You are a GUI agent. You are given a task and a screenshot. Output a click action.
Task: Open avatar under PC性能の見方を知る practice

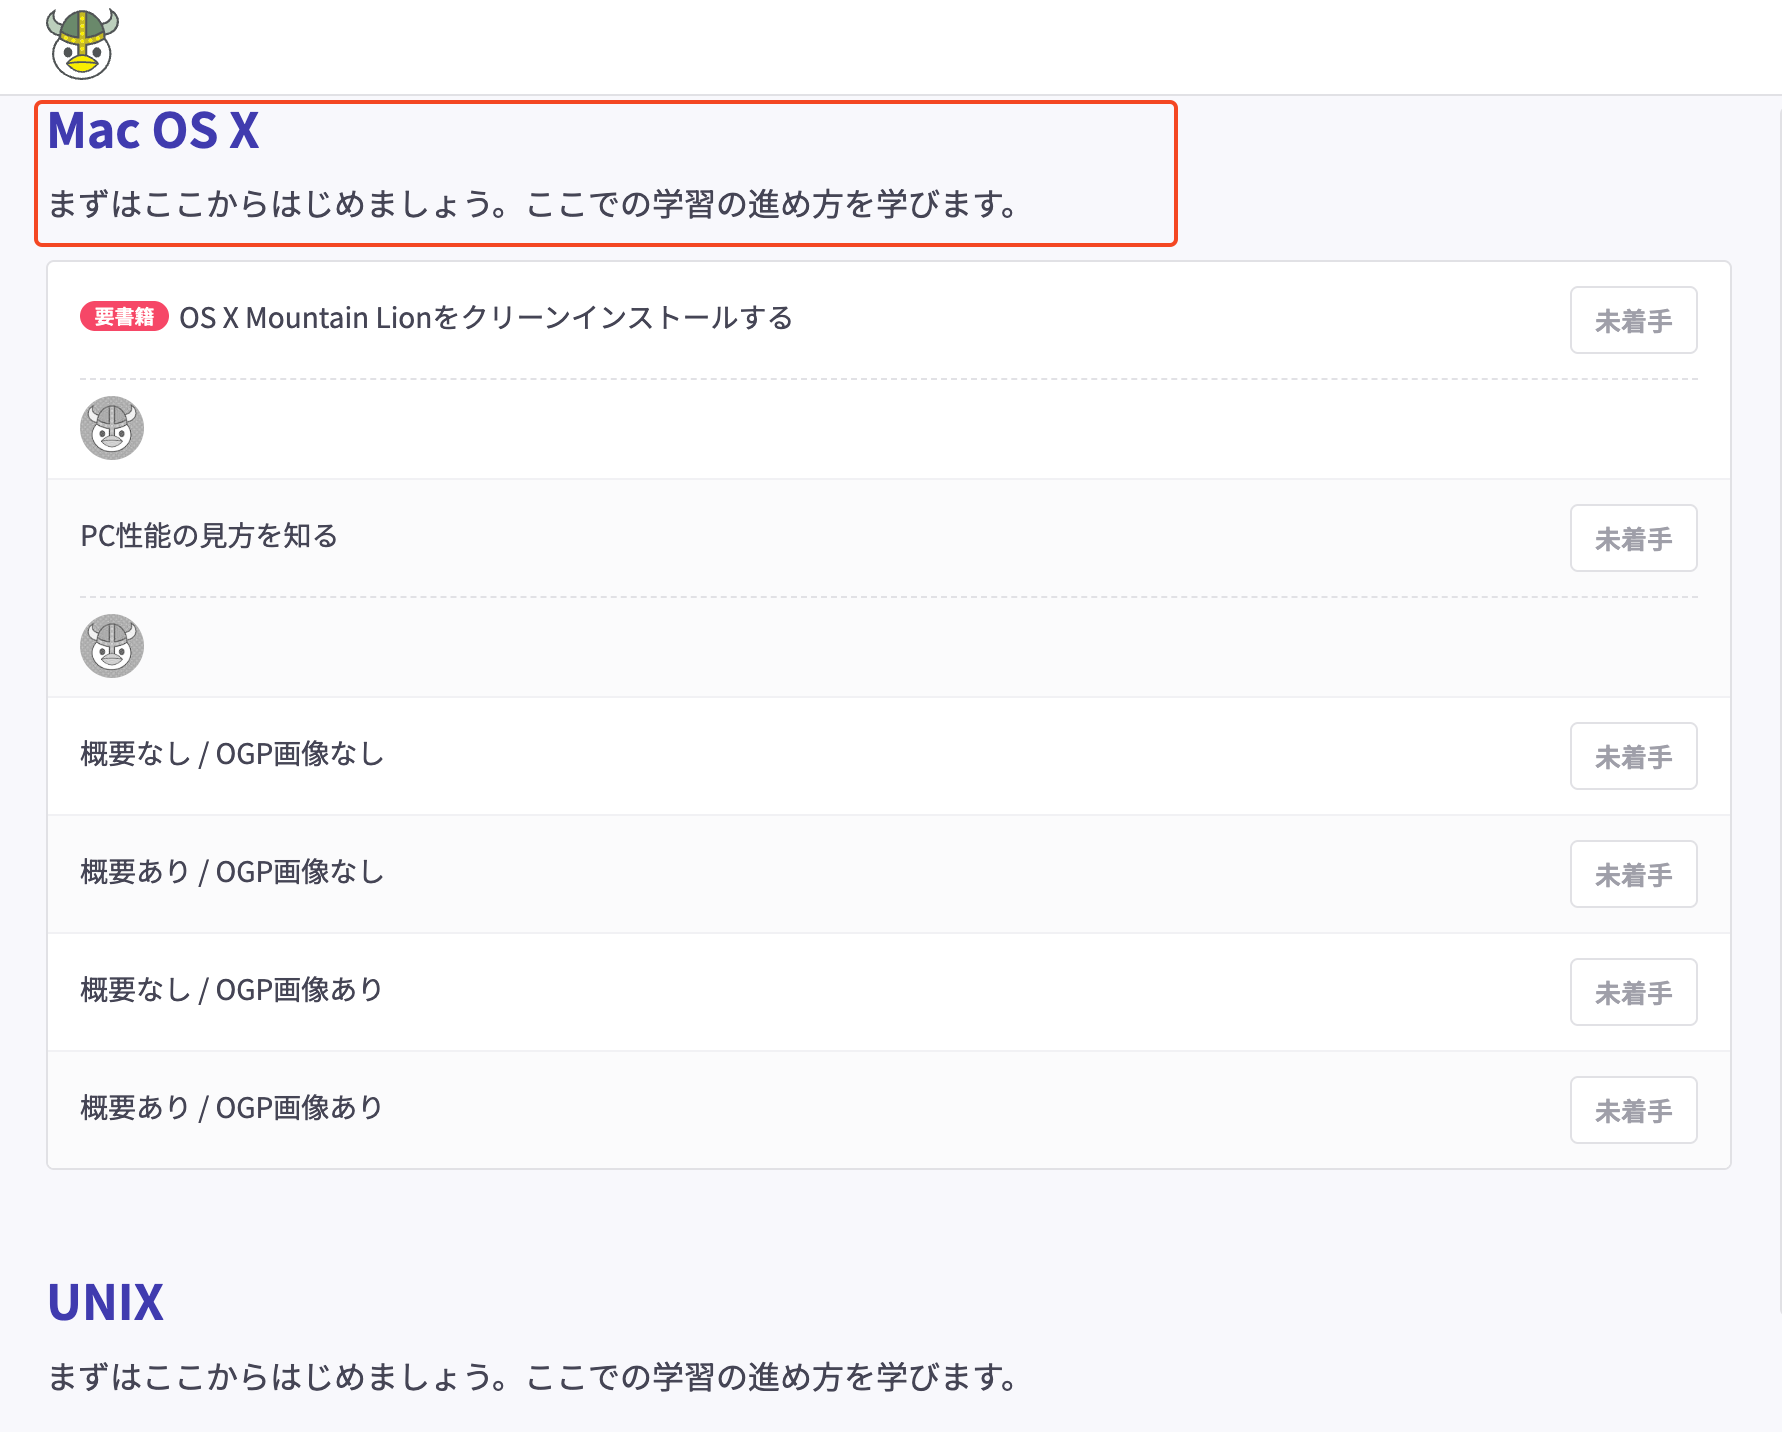point(112,646)
